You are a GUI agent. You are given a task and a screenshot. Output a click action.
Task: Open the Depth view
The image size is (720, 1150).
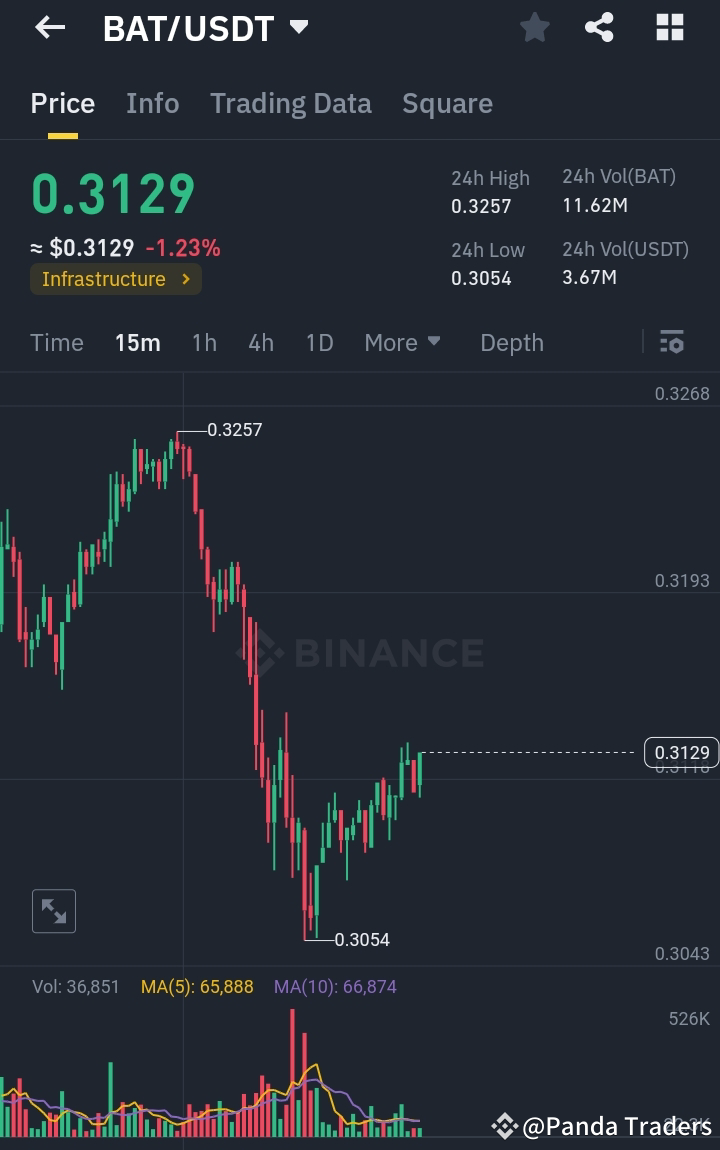click(511, 342)
